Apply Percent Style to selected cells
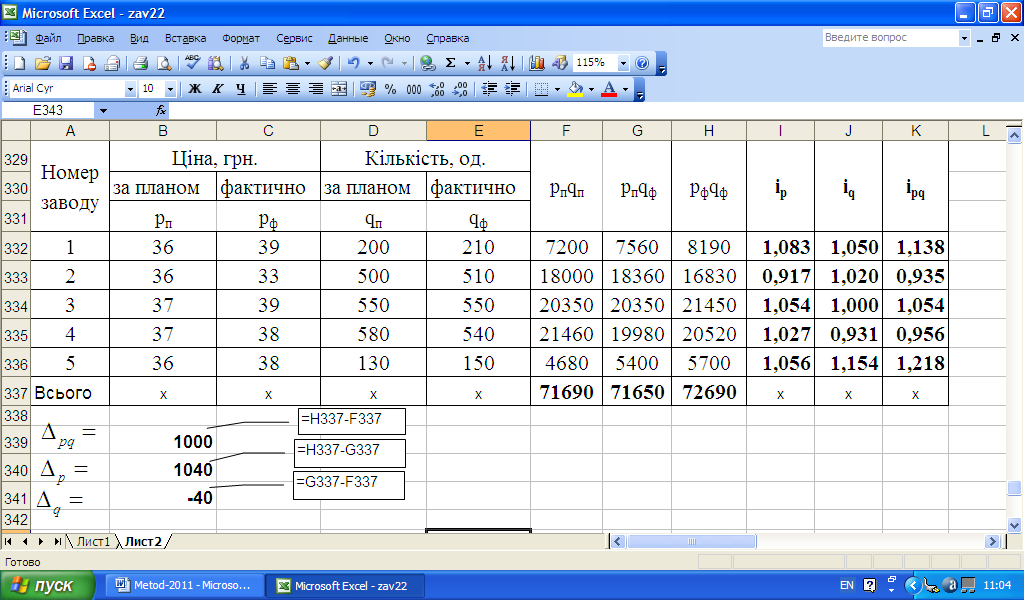The image size is (1024, 600). coord(390,89)
